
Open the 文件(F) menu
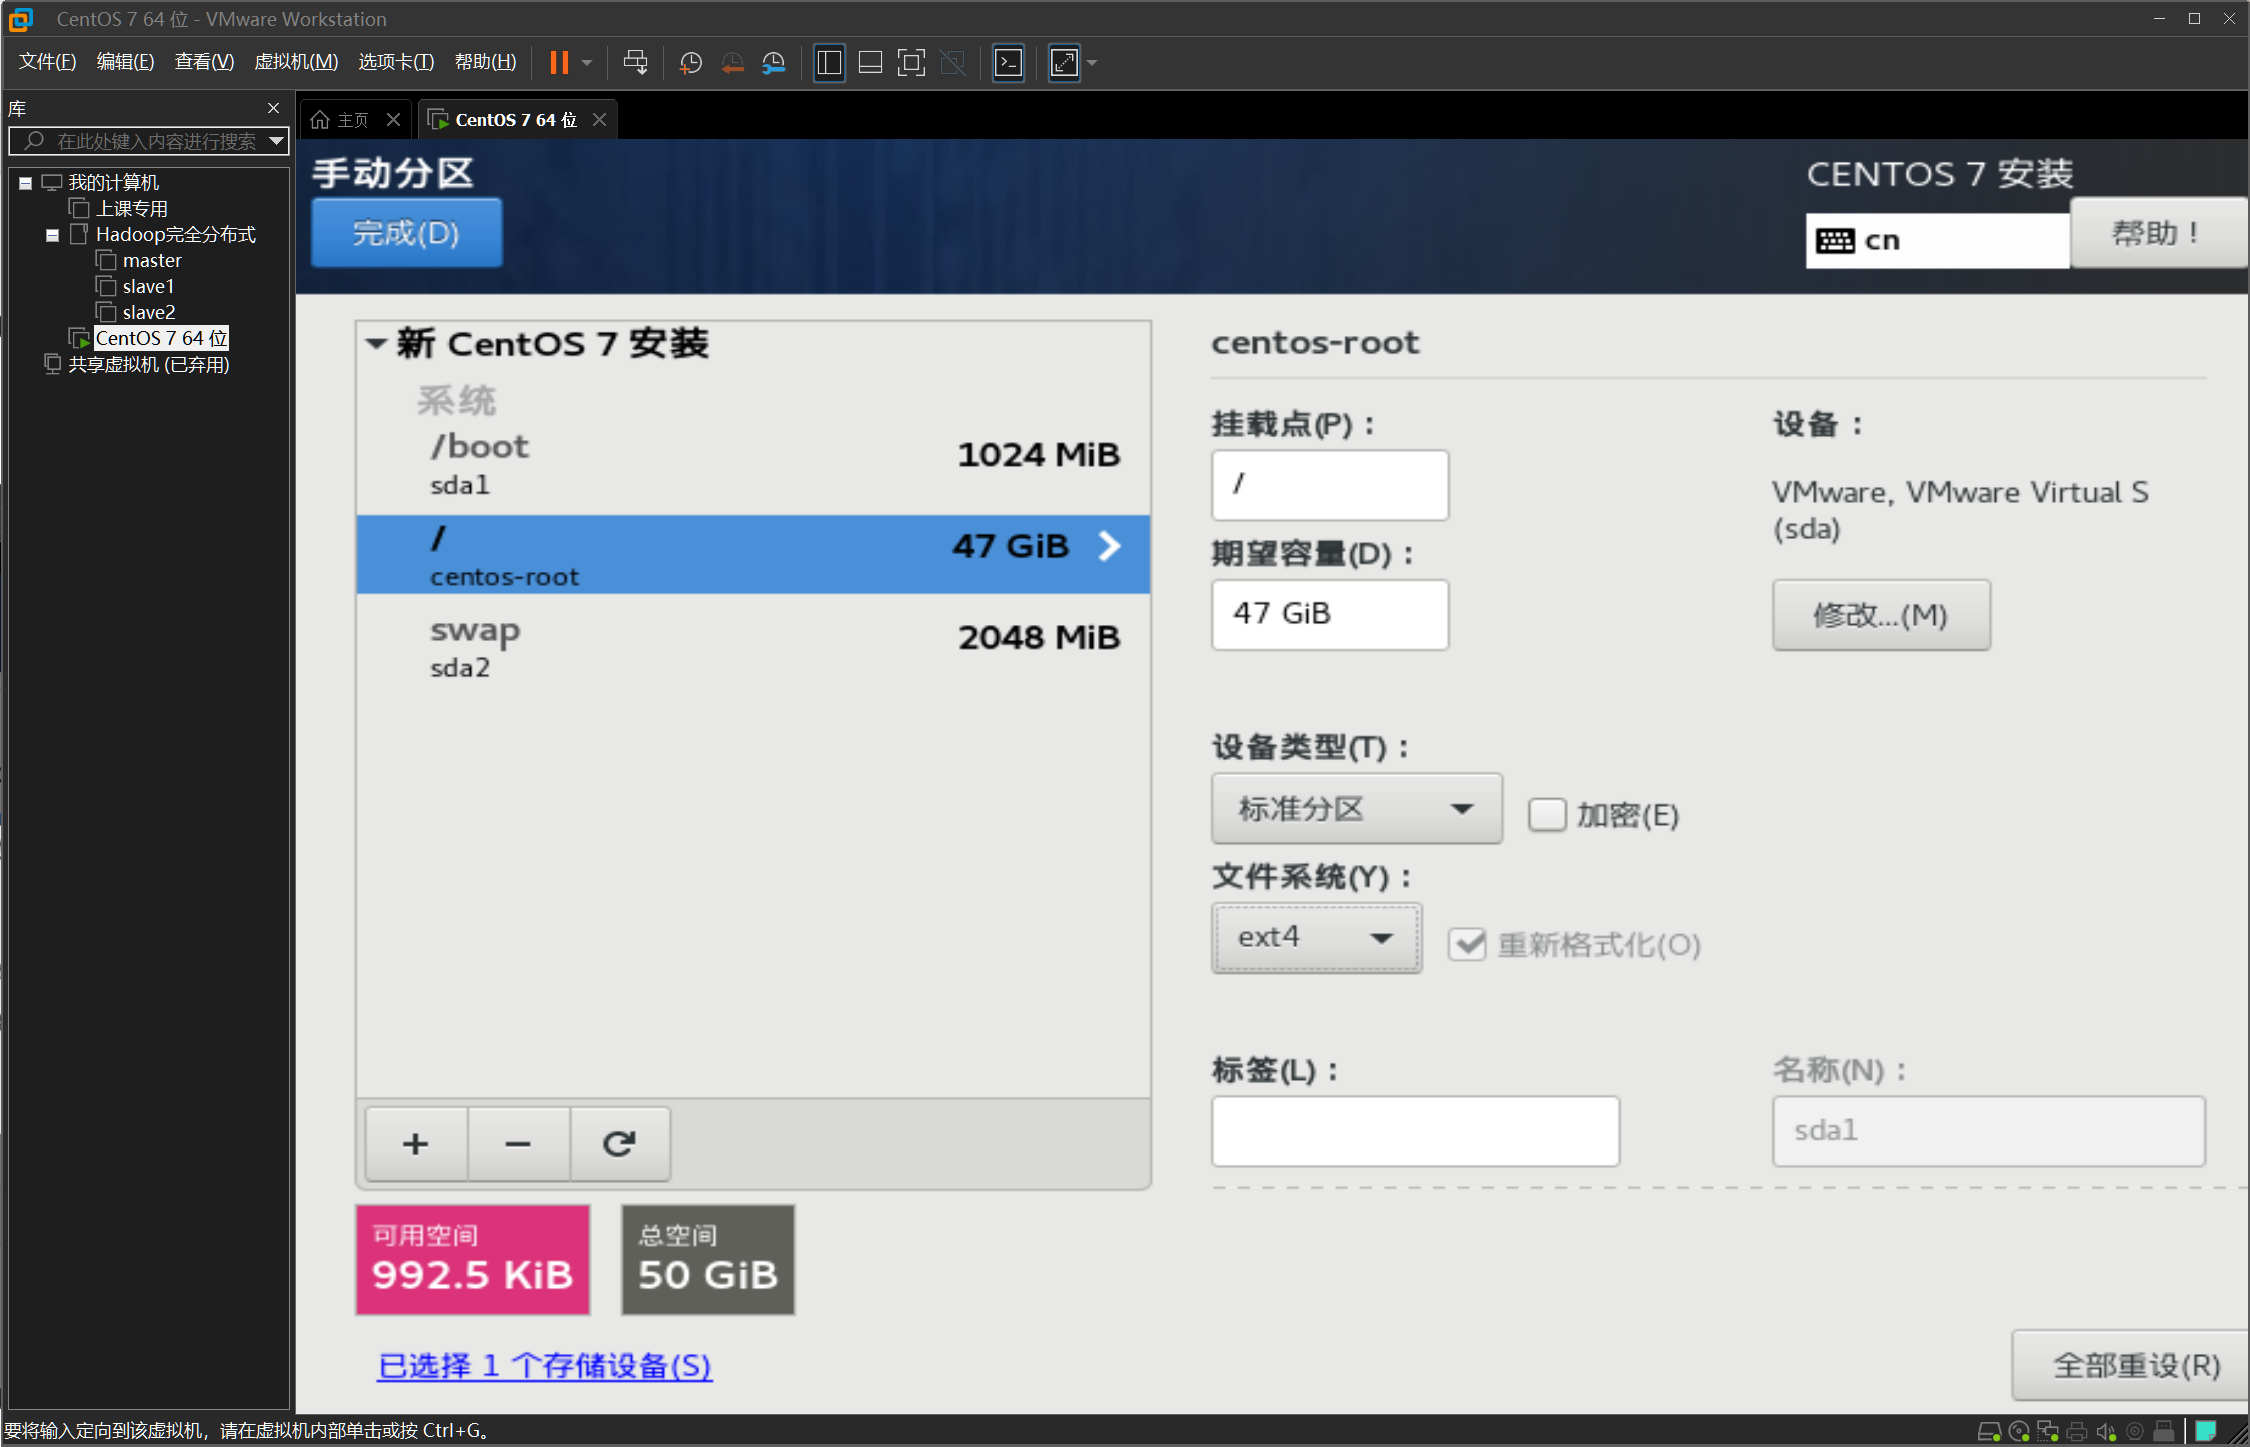[x=47, y=62]
